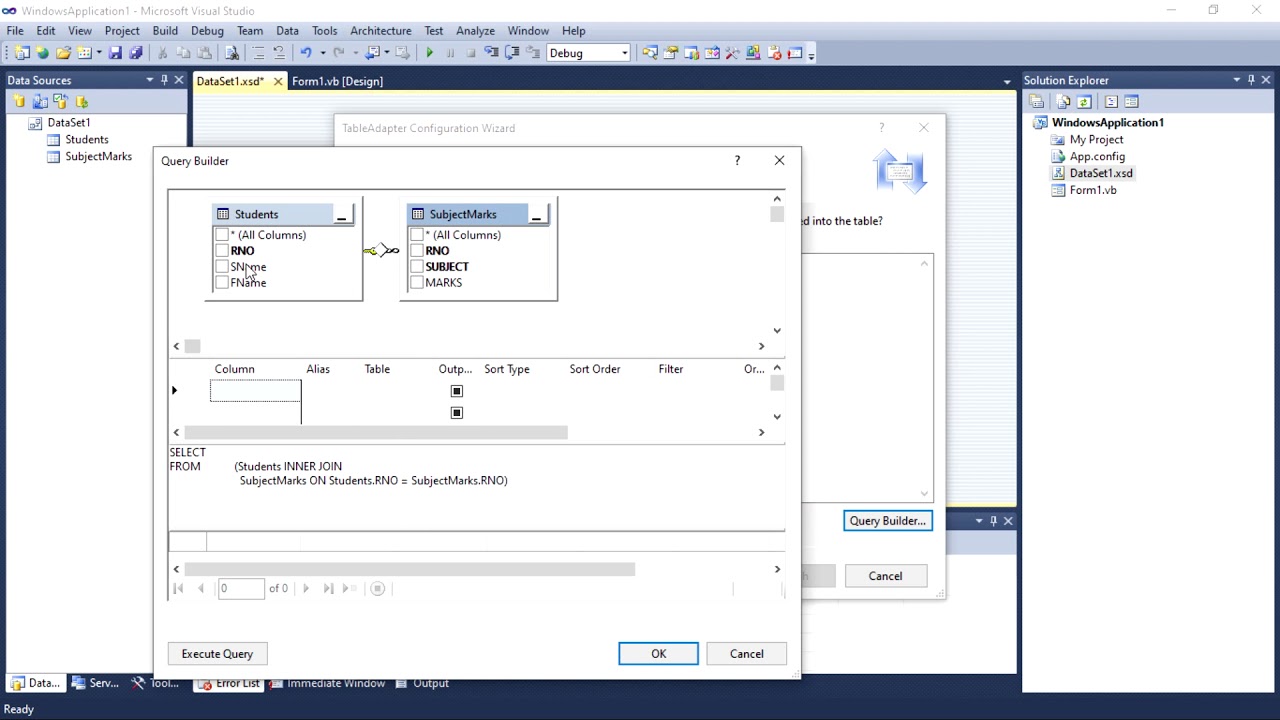This screenshot has height=720, width=1280.
Task: Click horizontal scrollbar thumb of criteria grid
Action: coord(376,432)
